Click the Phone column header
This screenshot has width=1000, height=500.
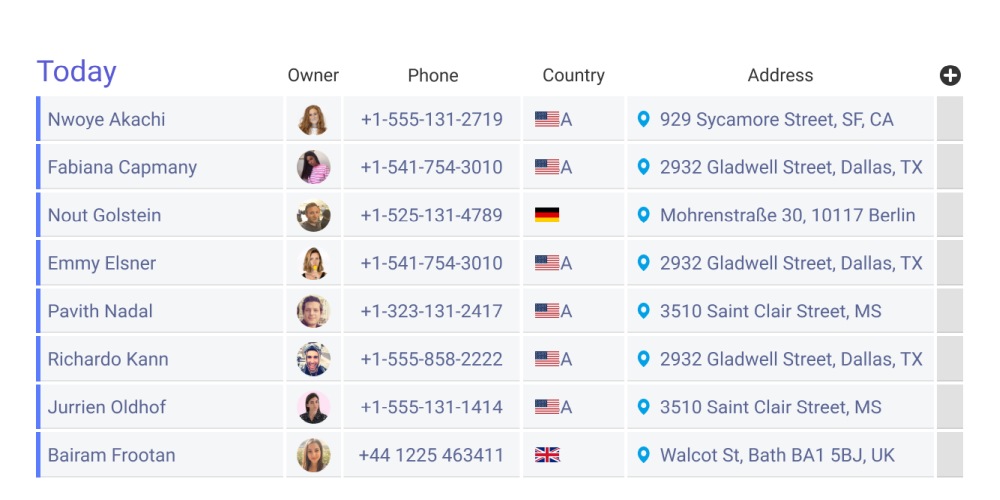[433, 75]
